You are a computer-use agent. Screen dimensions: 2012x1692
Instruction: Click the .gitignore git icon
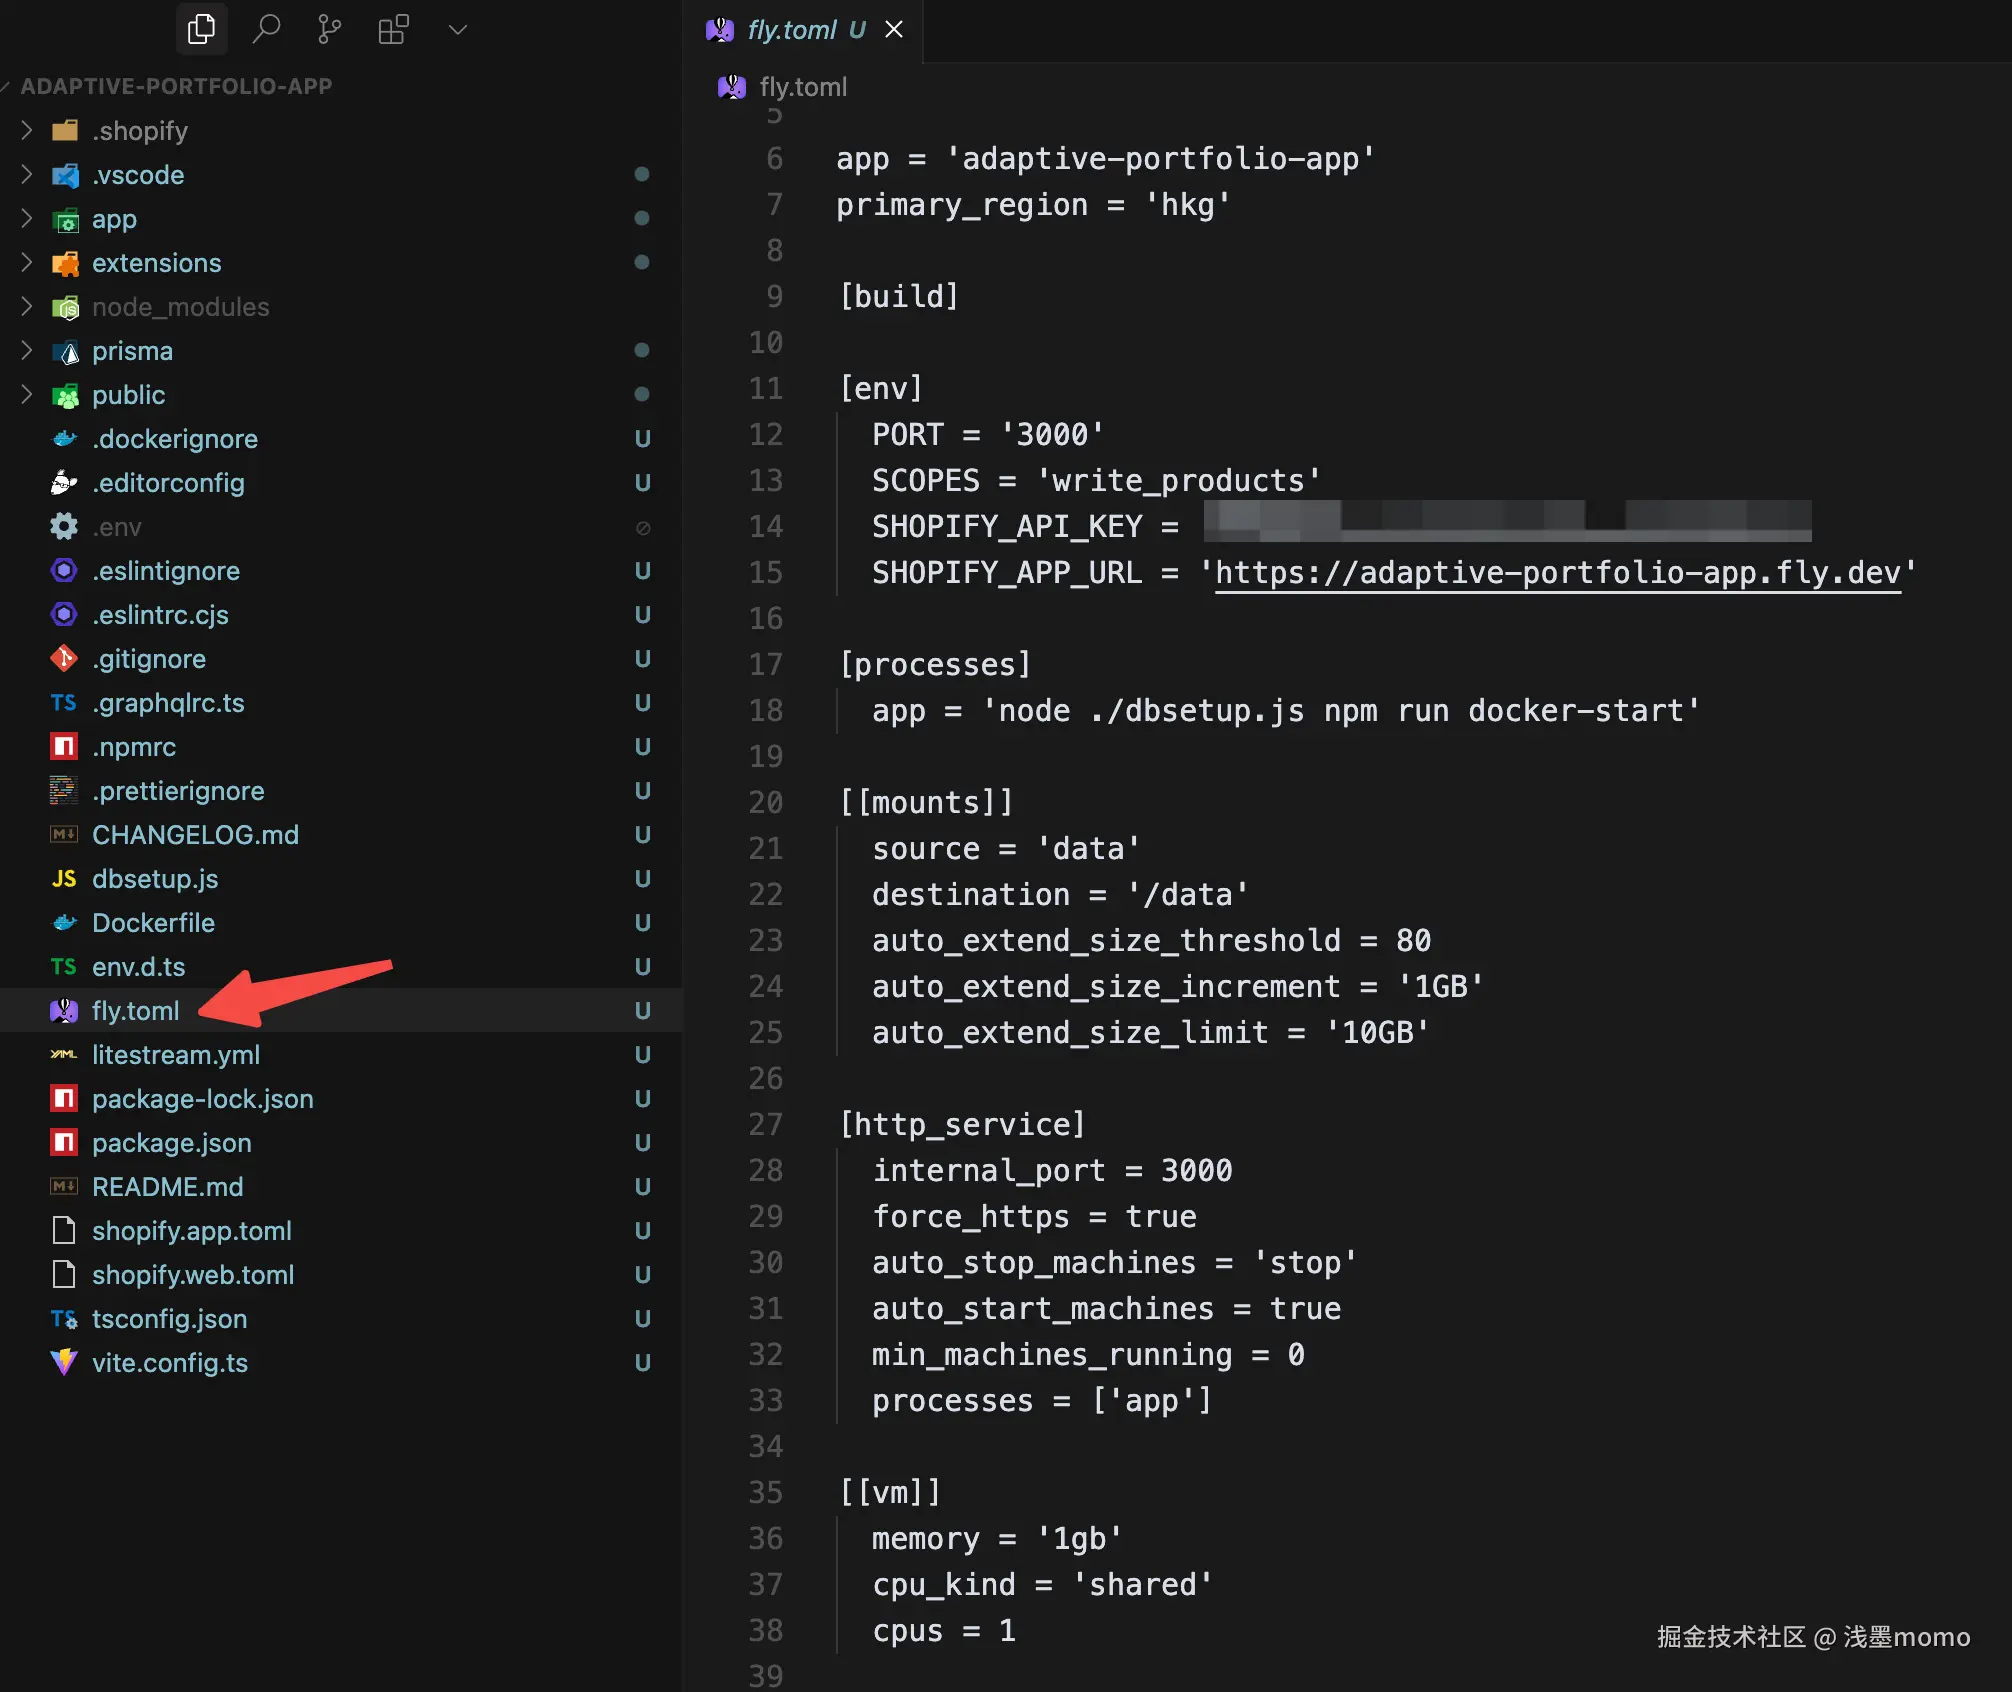click(x=64, y=658)
